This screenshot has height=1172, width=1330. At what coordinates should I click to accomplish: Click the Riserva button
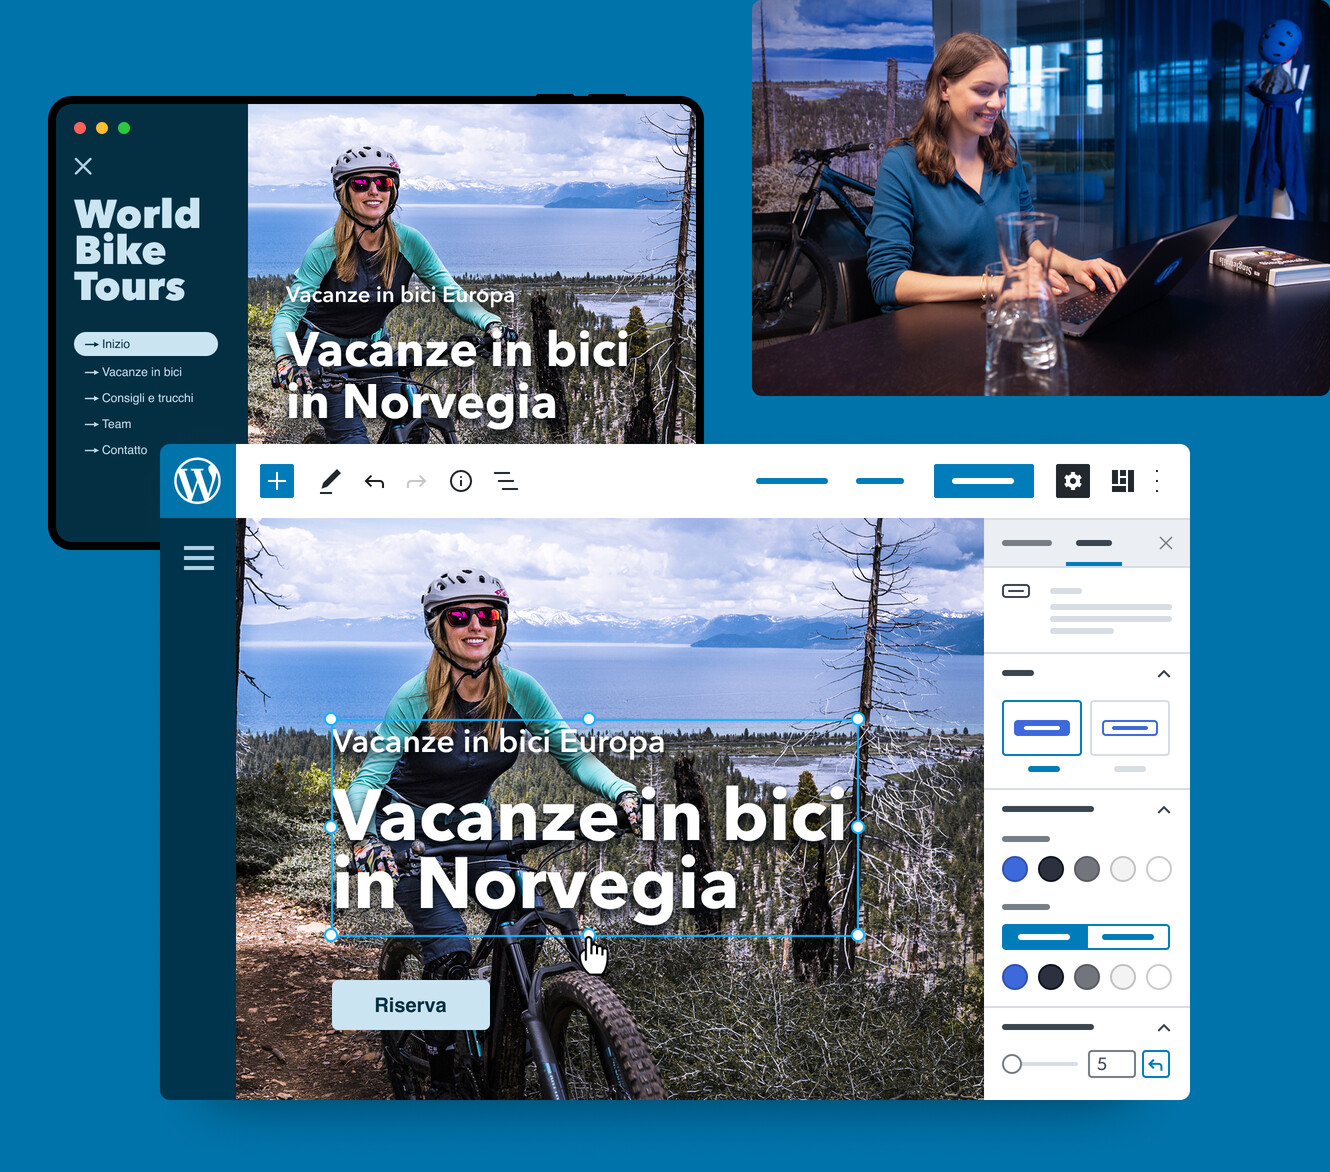click(411, 1005)
